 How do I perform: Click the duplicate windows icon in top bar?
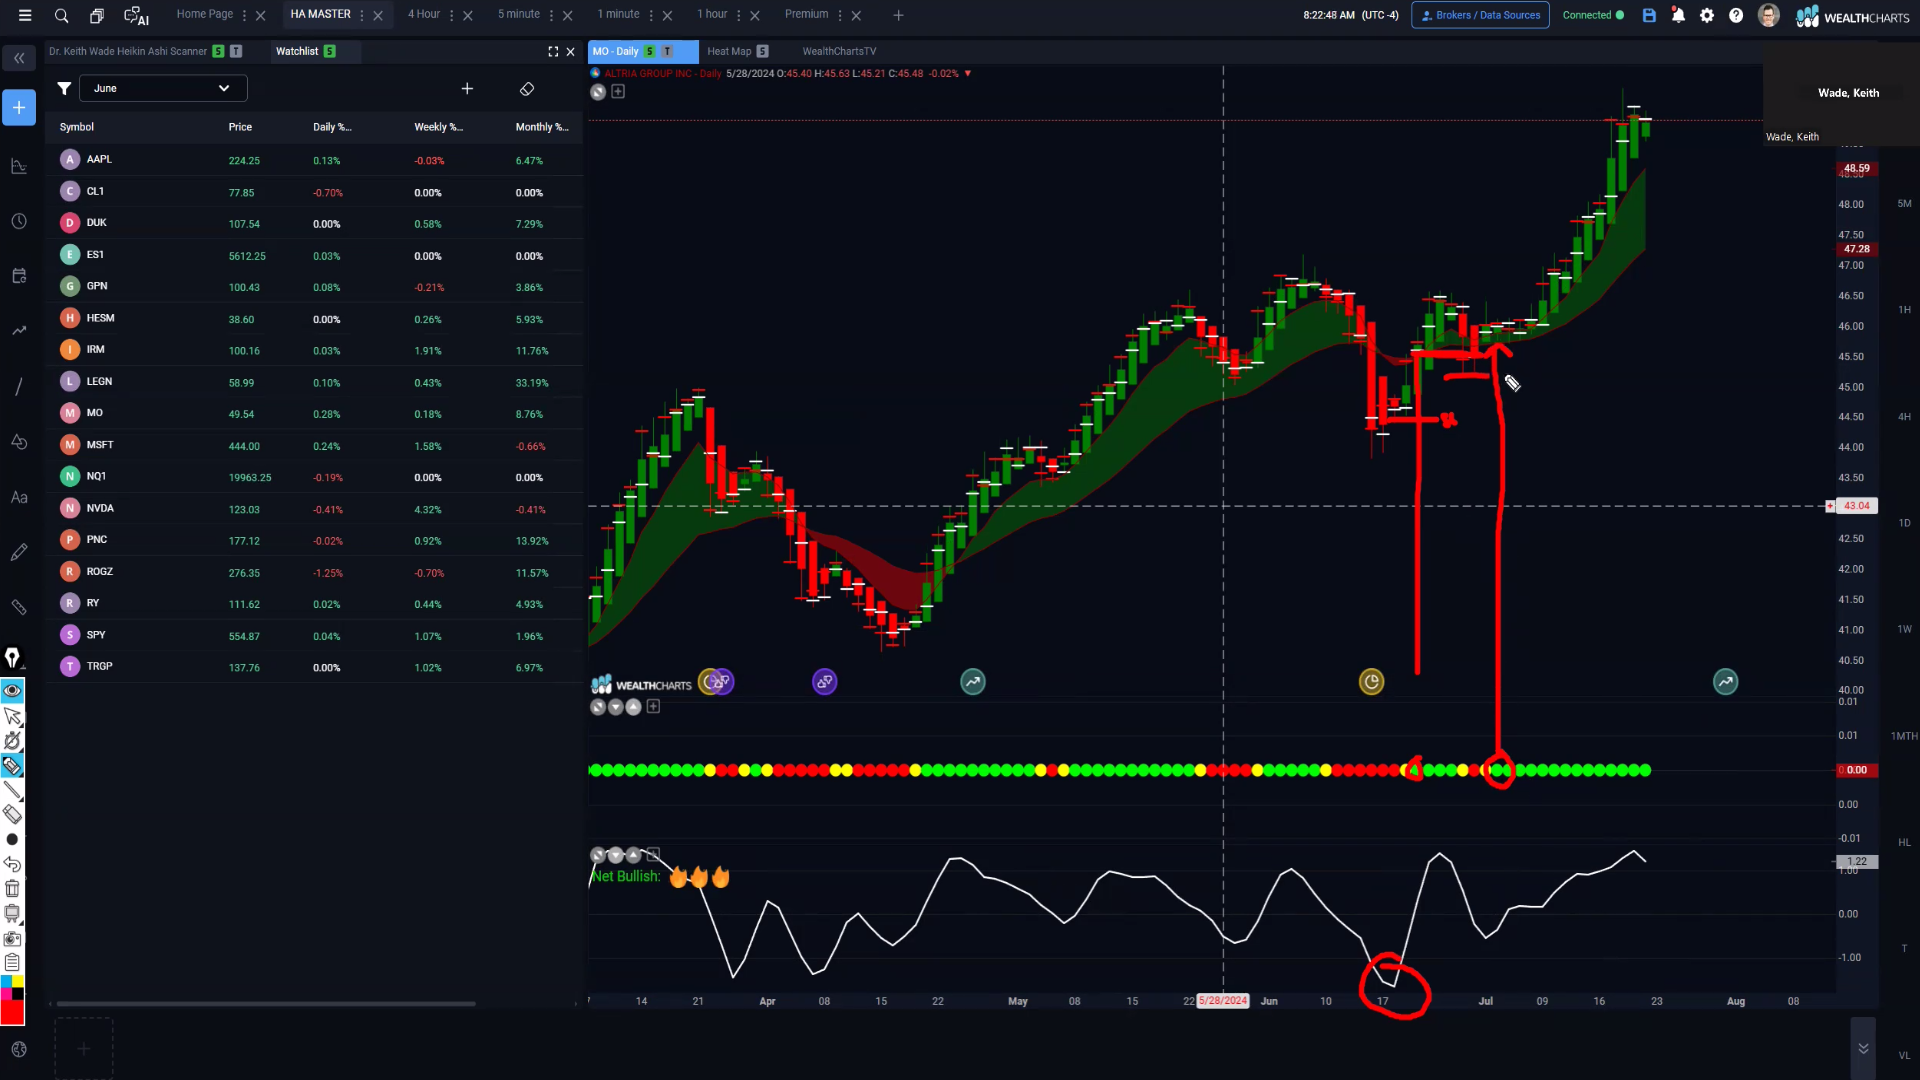point(97,16)
